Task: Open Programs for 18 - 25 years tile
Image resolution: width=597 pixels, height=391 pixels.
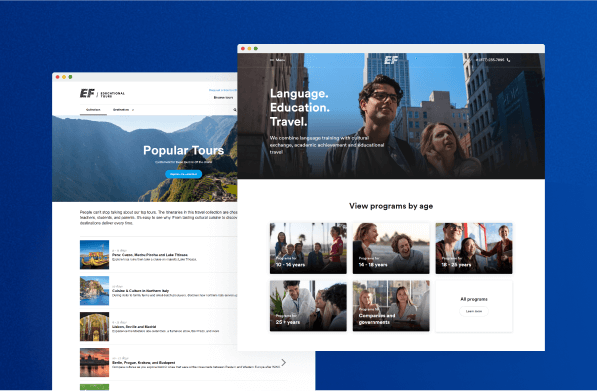Action: [474, 248]
